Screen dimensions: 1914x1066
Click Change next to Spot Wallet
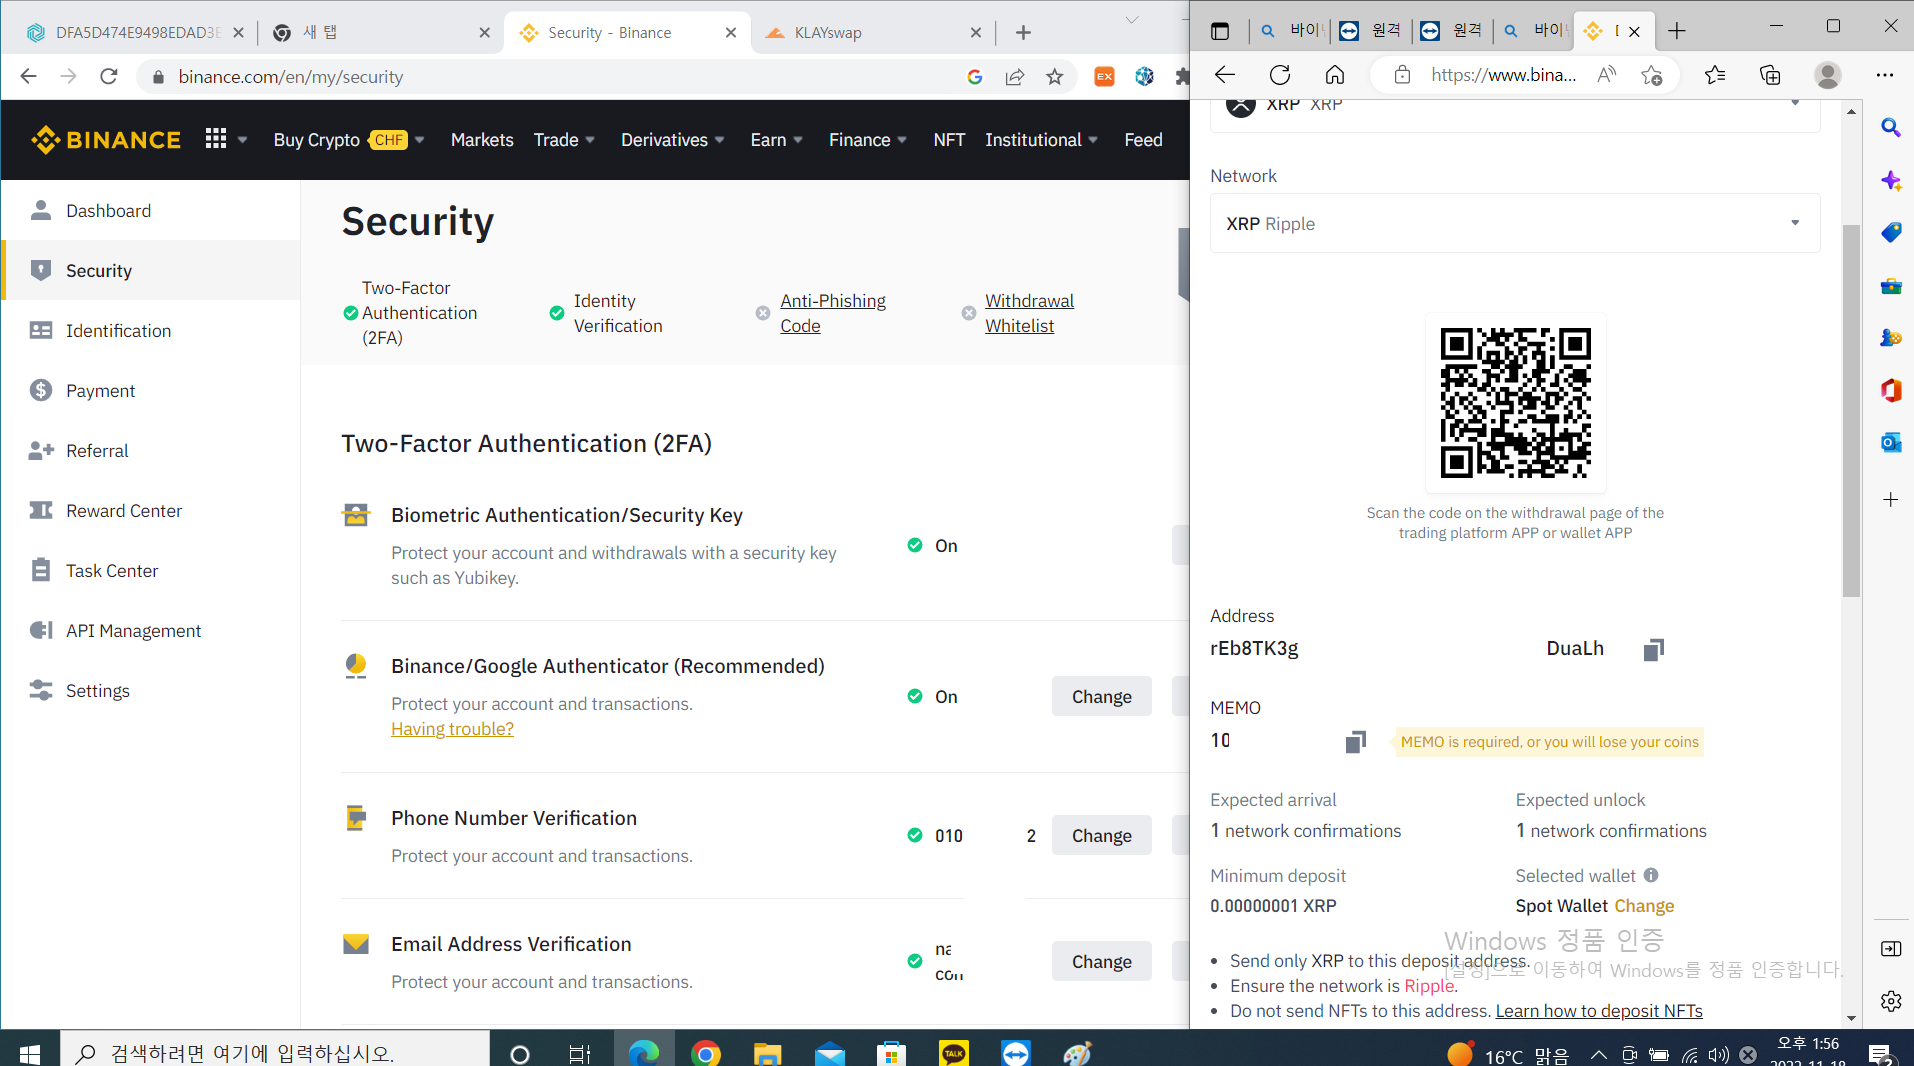coord(1643,906)
